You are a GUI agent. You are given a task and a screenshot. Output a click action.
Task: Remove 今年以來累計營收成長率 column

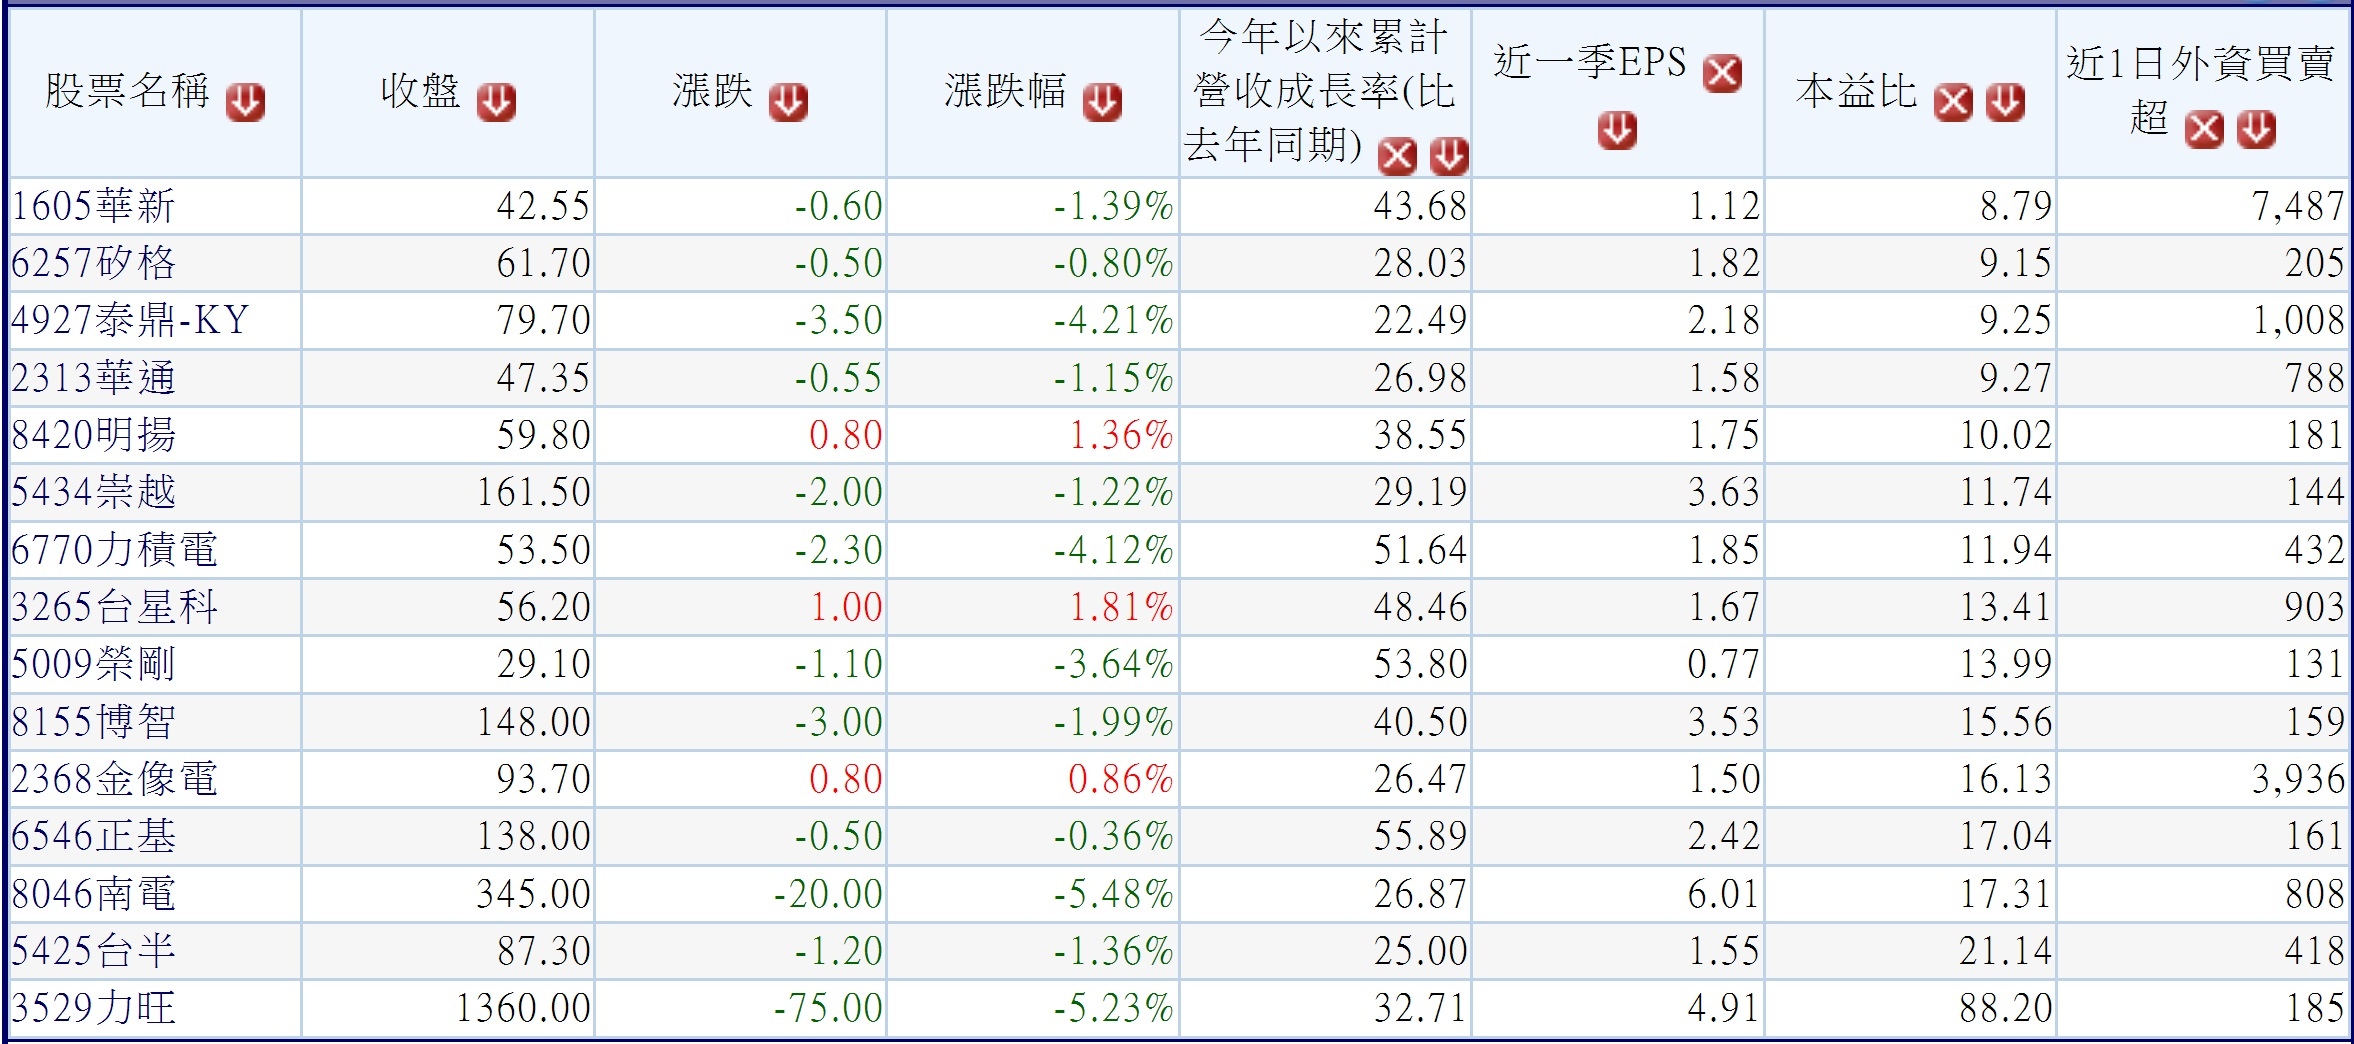point(1397,156)
